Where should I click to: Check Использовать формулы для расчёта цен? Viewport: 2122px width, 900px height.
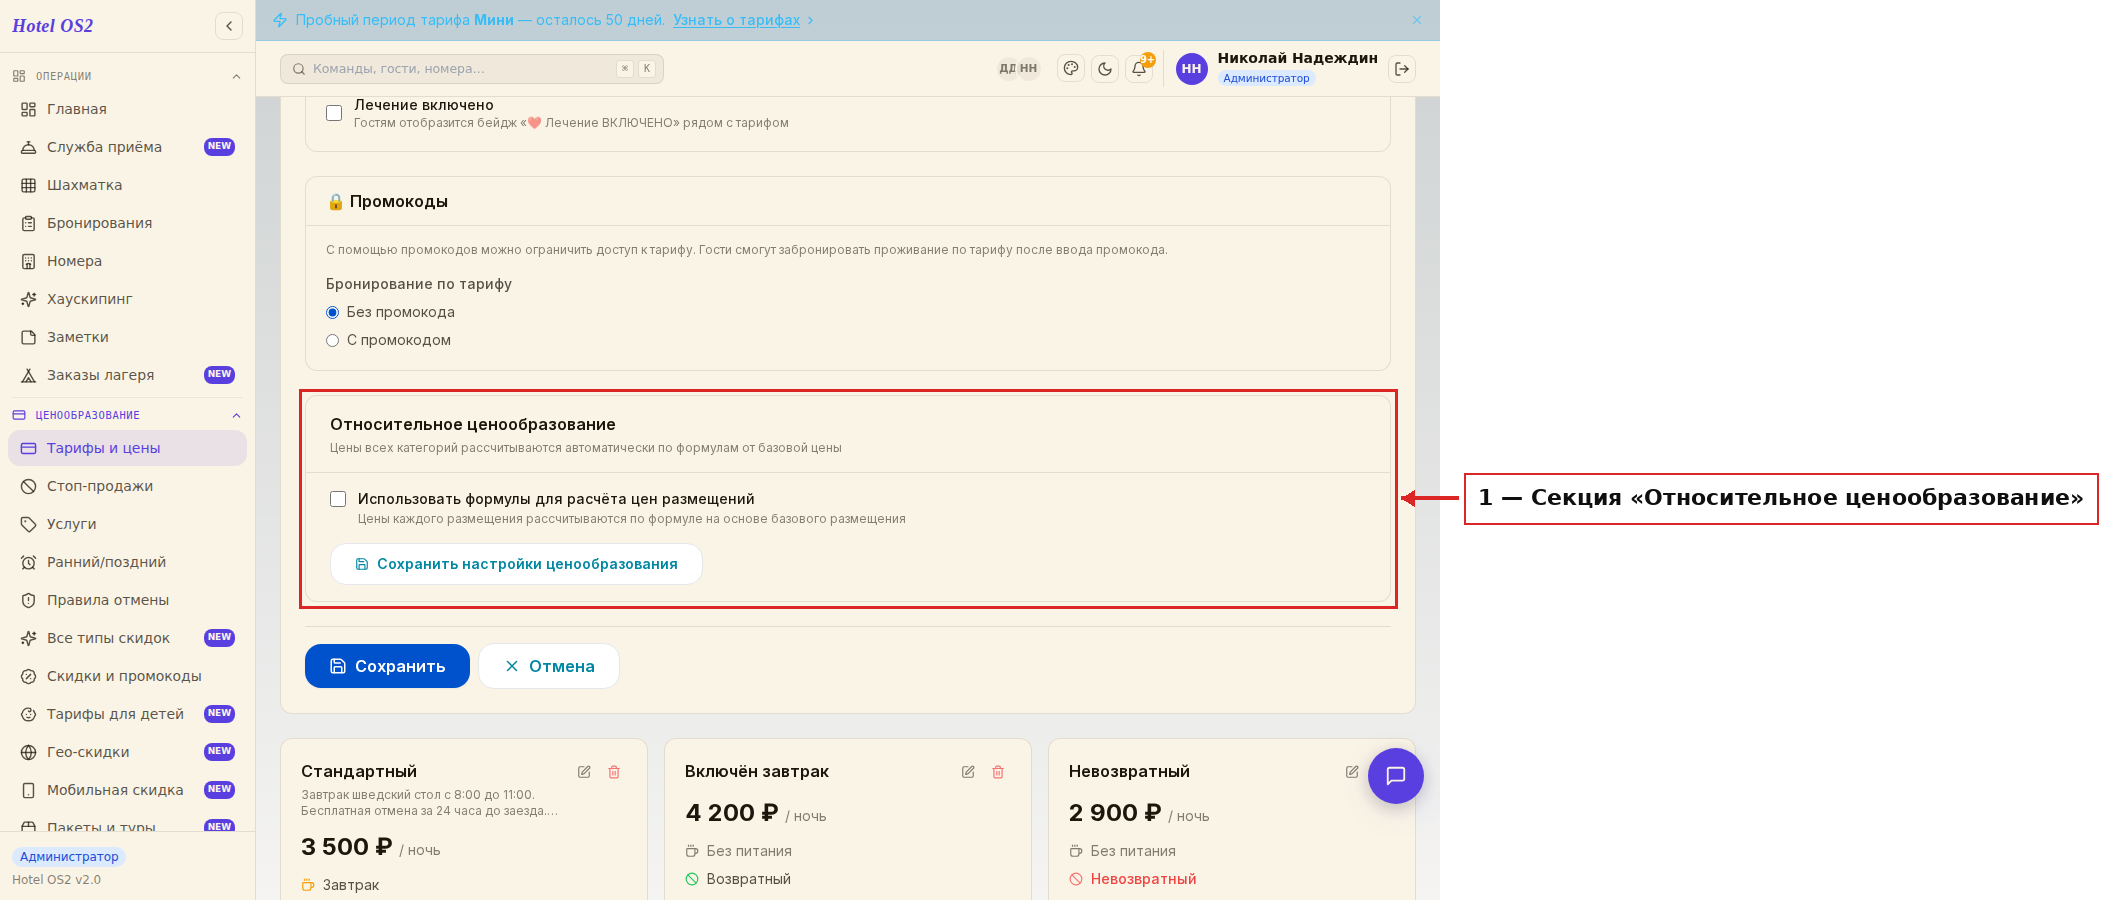tap(338, 499)
